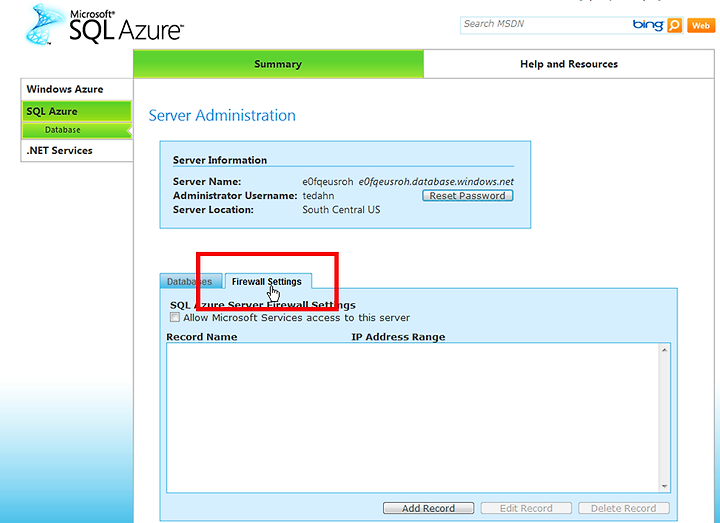Viewport: 720px width, 523px height.
Task: Select the Database sidebar subitem
Action: [77, 130]
